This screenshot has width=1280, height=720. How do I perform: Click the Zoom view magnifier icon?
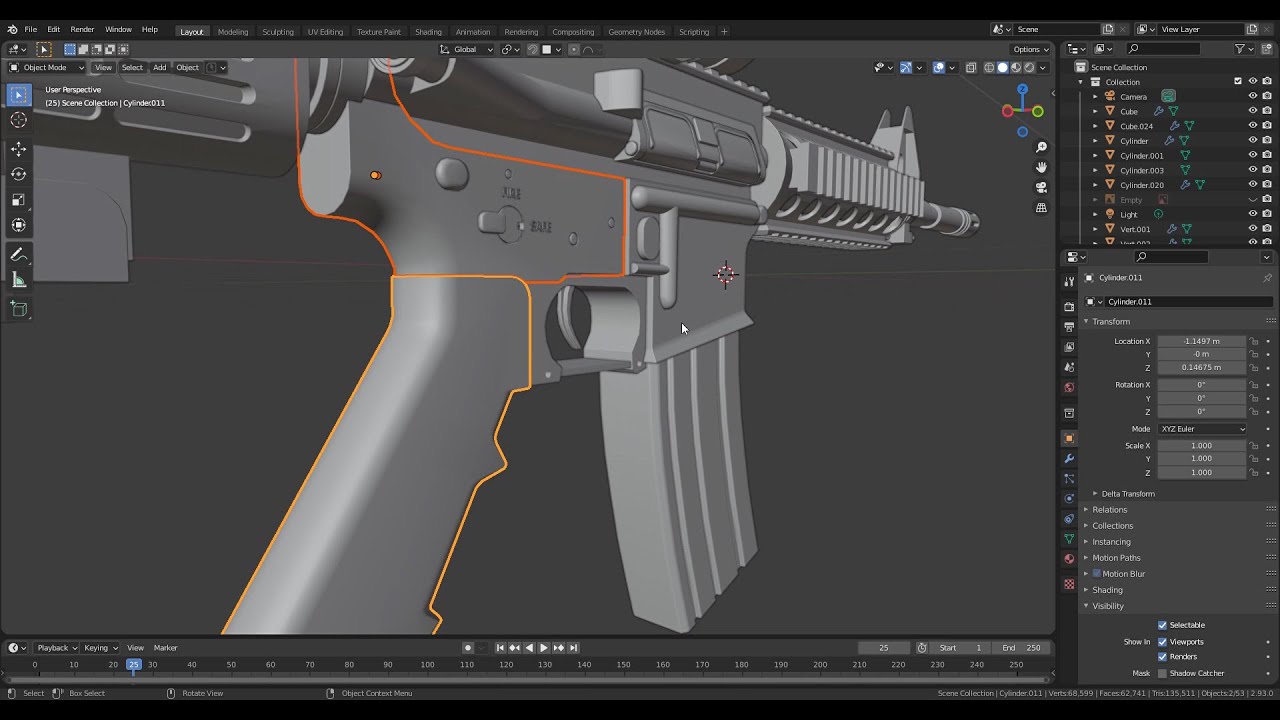[1041, 148]
